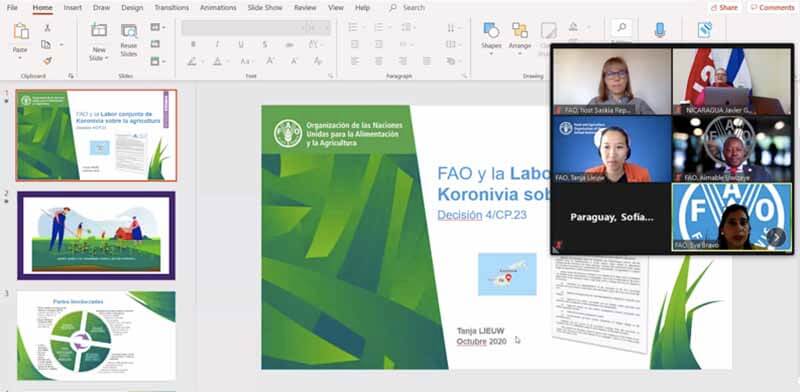This screenshot has width=800, height=392.
Task: Open the Help tab
Action: coord(362,8)
